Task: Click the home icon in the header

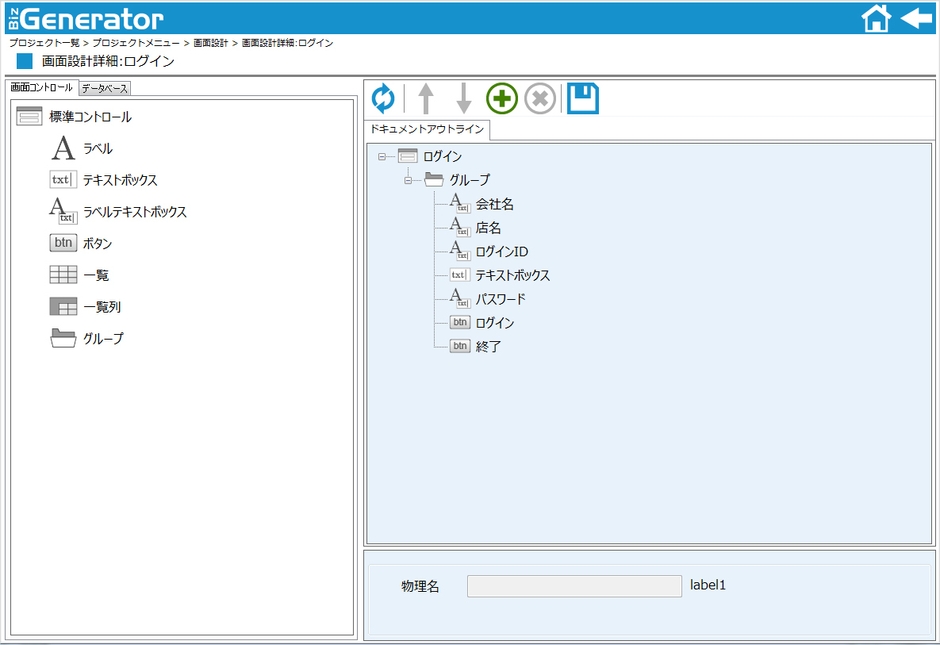Action: tap(876, 17)
